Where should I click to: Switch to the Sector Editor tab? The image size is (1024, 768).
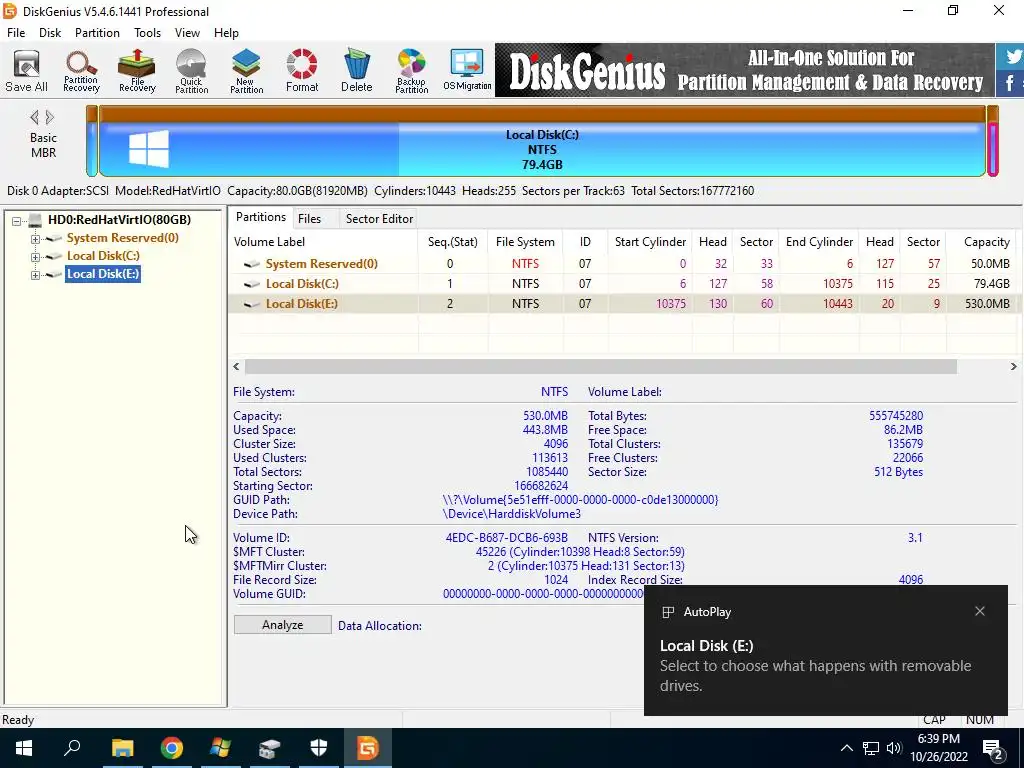(379, 219)
